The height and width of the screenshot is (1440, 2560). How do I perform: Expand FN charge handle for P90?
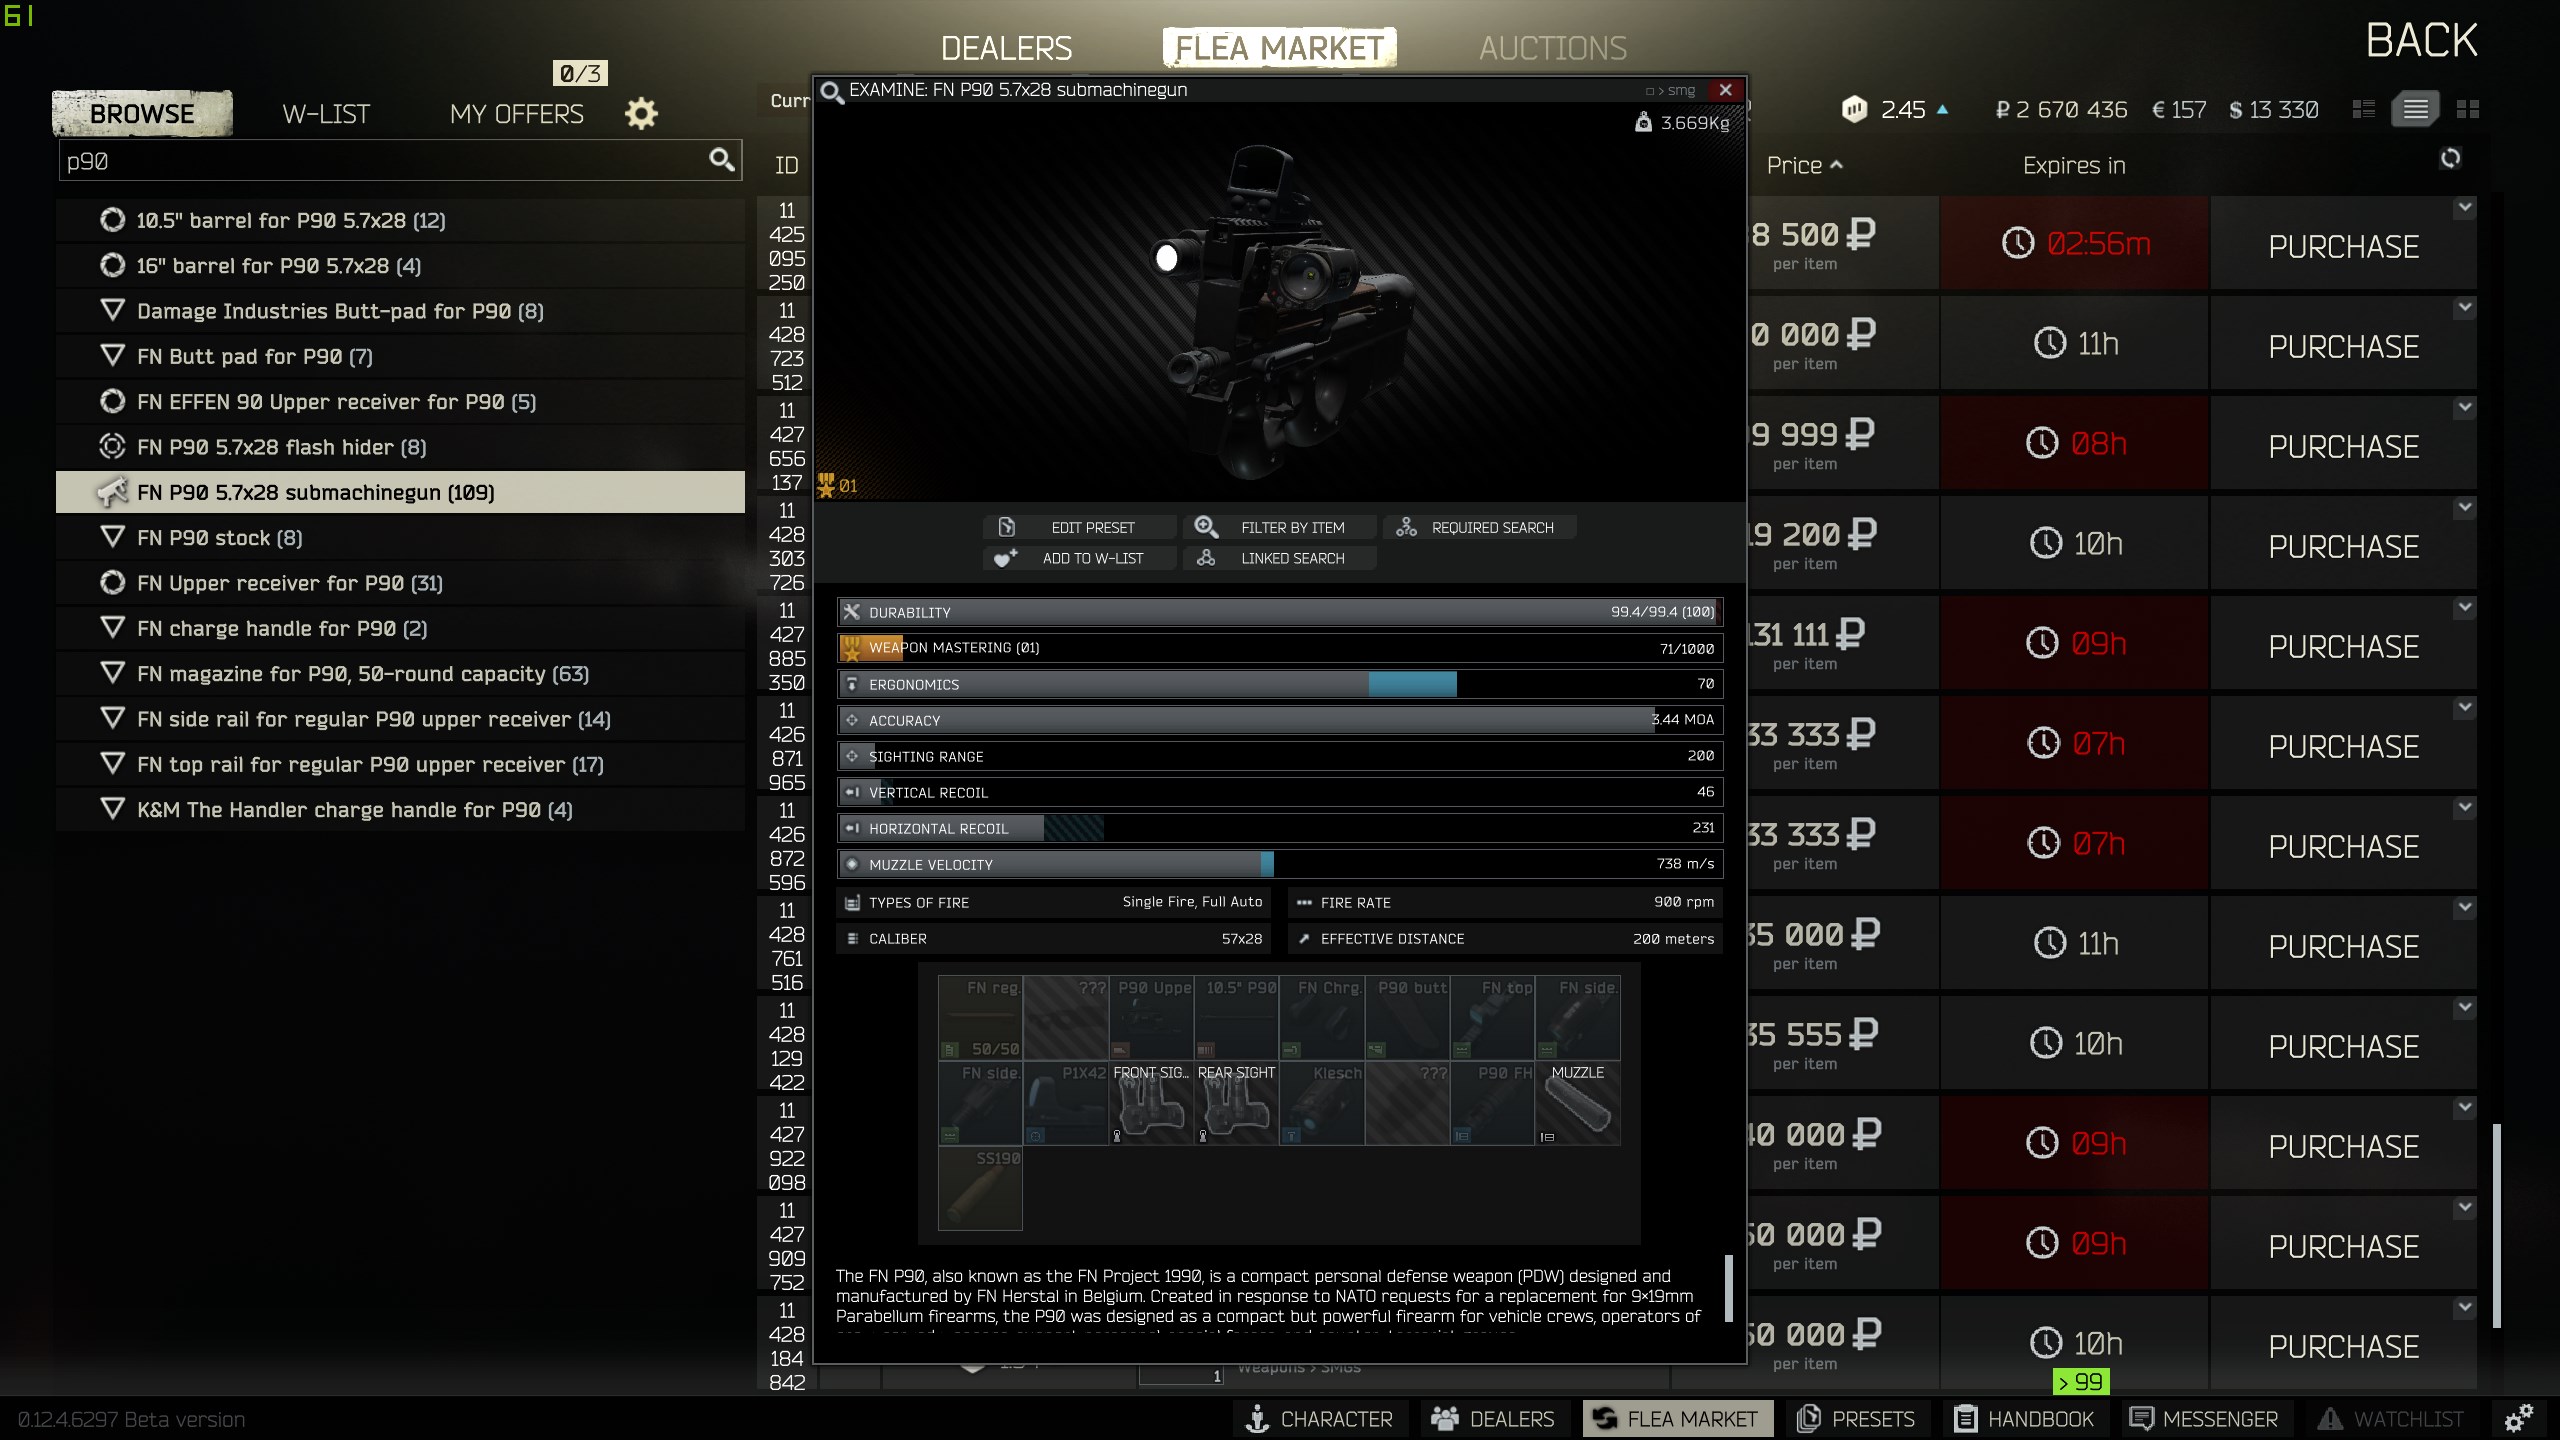coord(400,628)
